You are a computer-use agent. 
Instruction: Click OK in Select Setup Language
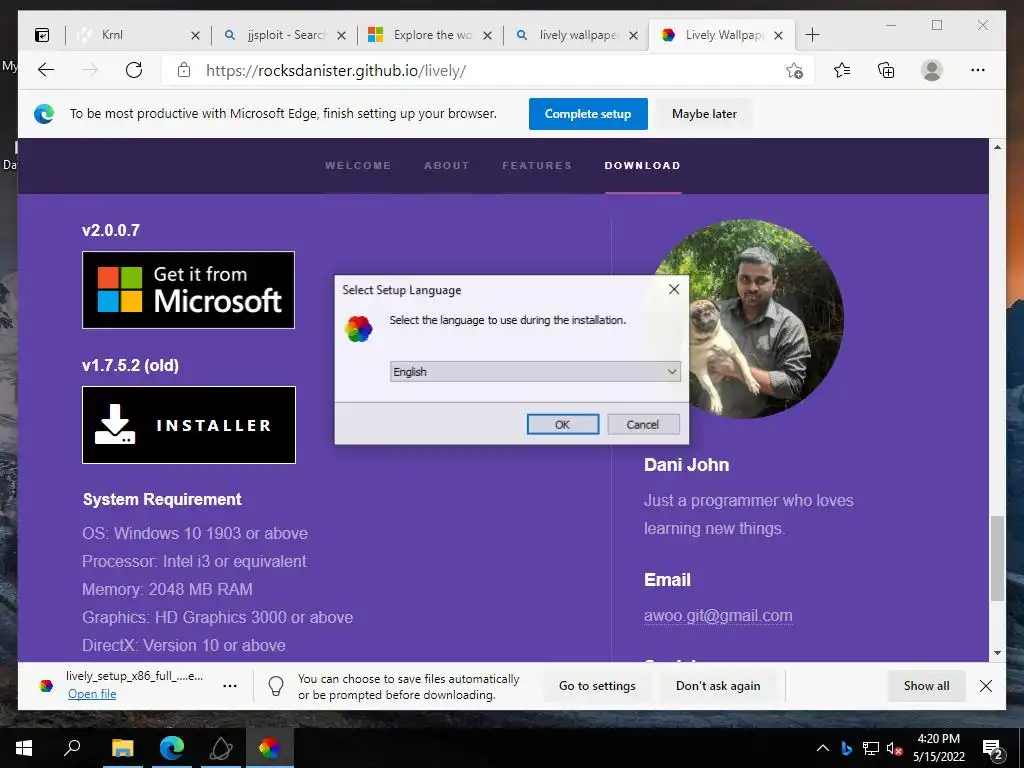(x=562, y=424)
